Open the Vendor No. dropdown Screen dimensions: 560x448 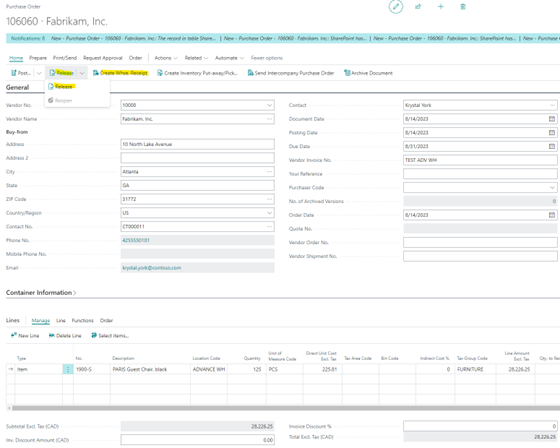[x=269, y=105]
